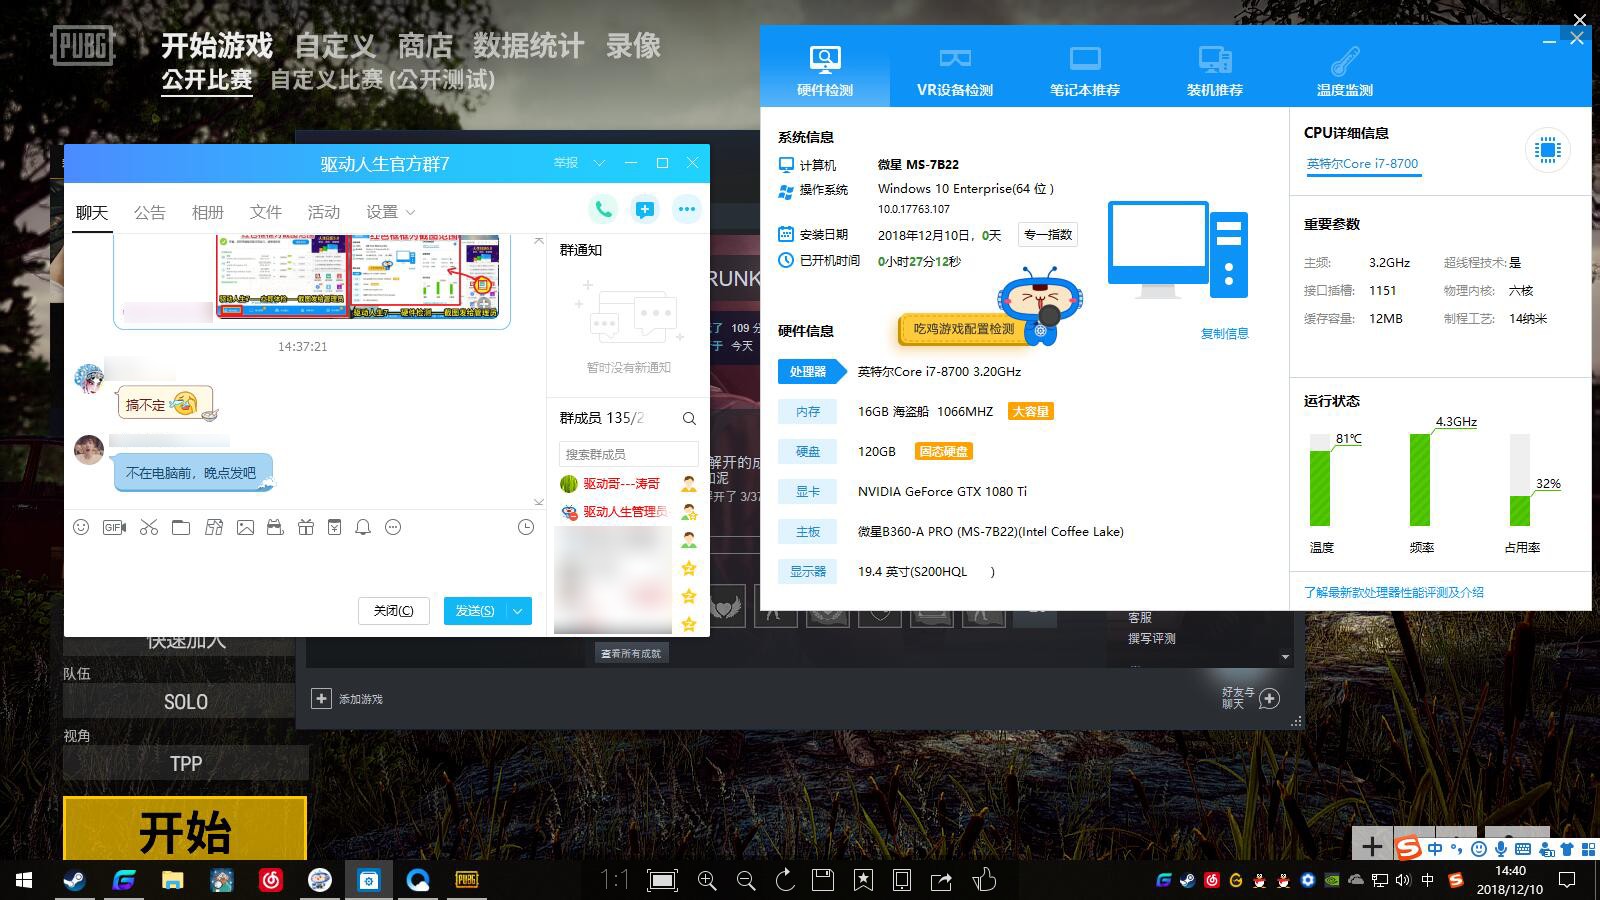Click the rotate icon in viewer toolbar
This screenshot has width=1600, height=900.
(x=785, y=880)
